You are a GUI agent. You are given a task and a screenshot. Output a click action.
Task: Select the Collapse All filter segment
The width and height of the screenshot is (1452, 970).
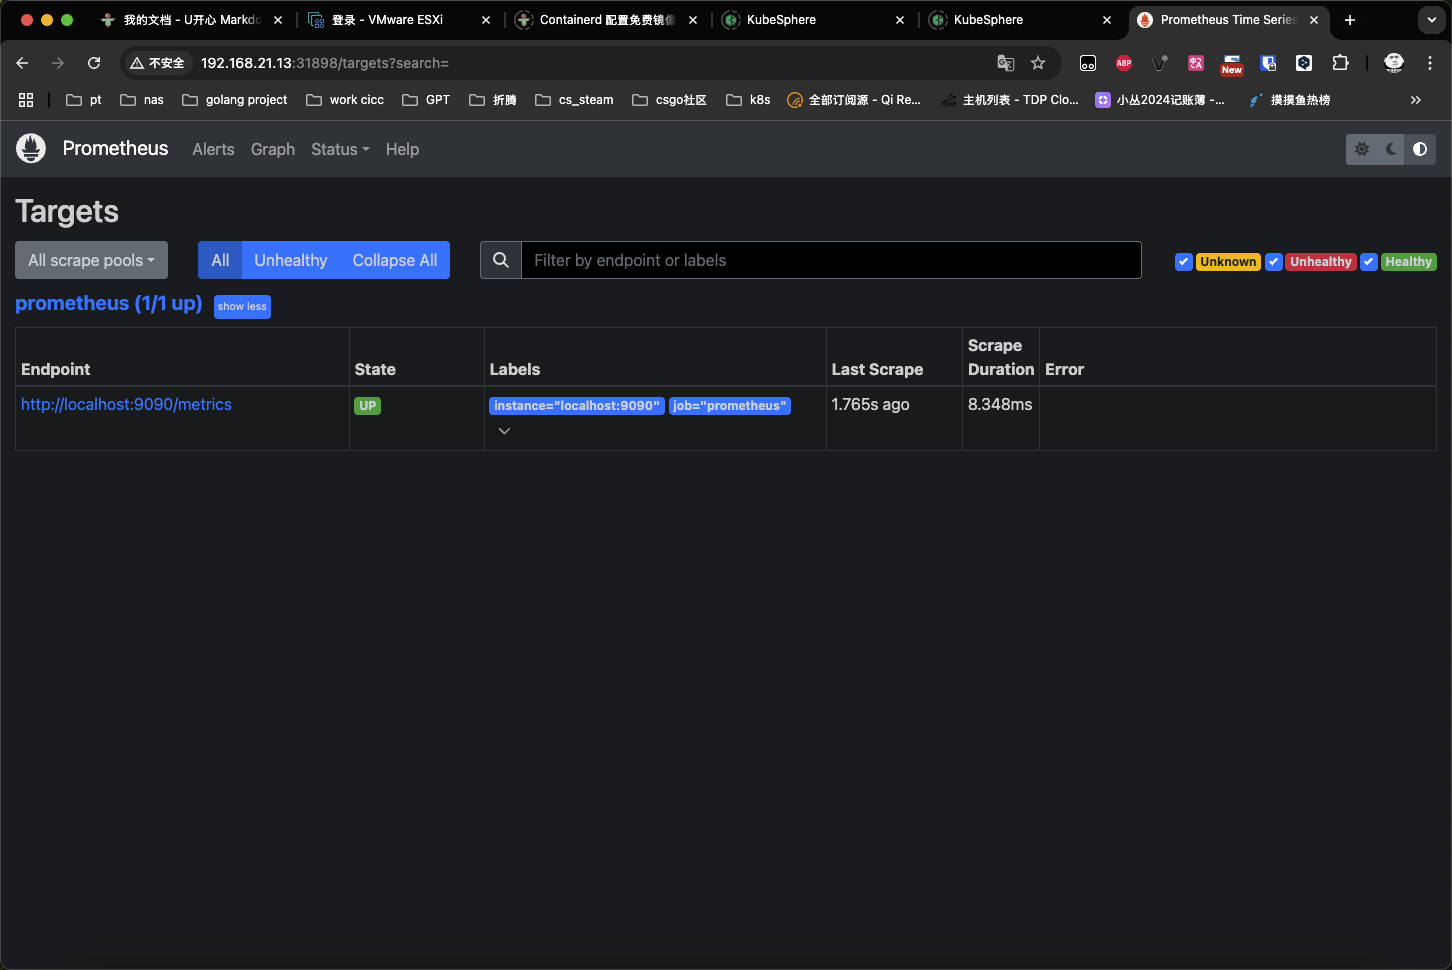(x=394, y=260)
